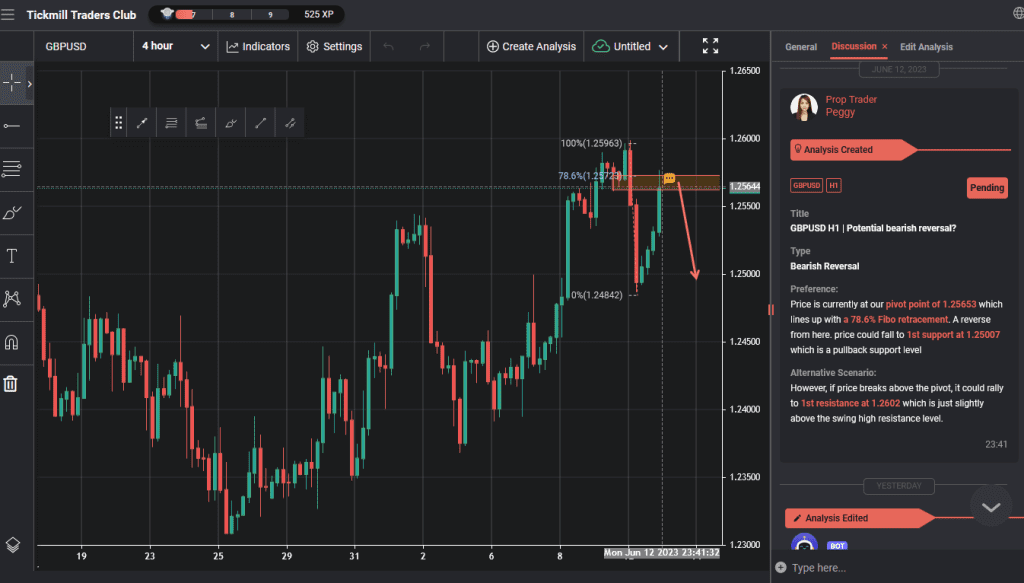Toggle the object tree layers icon
The height and width of the screenshot is (583, 1024).
(x=14, y=545)
